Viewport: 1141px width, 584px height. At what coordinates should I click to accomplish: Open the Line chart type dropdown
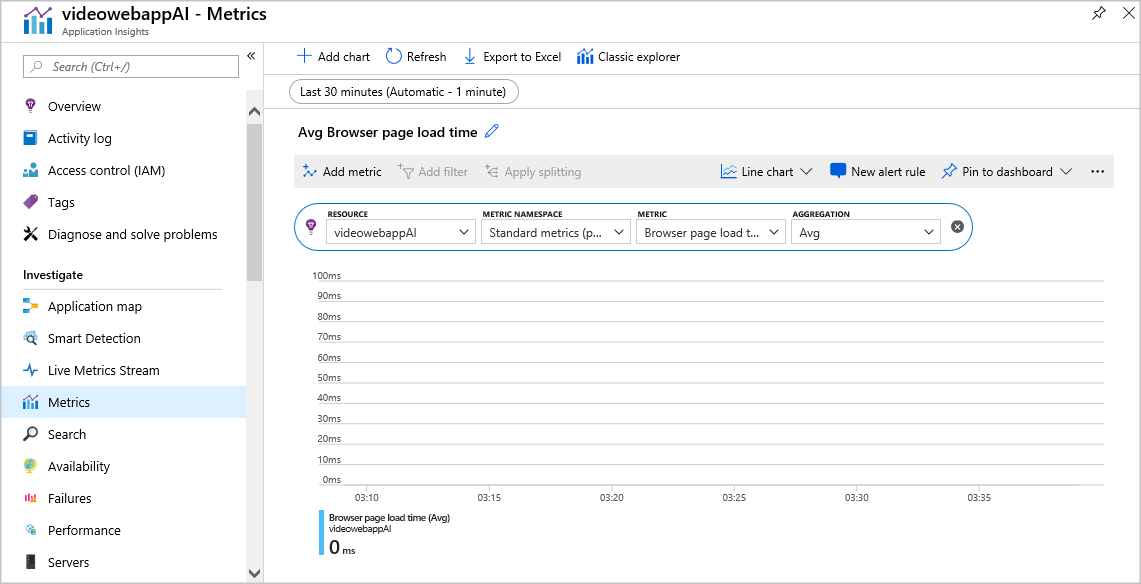click(766, 172)
